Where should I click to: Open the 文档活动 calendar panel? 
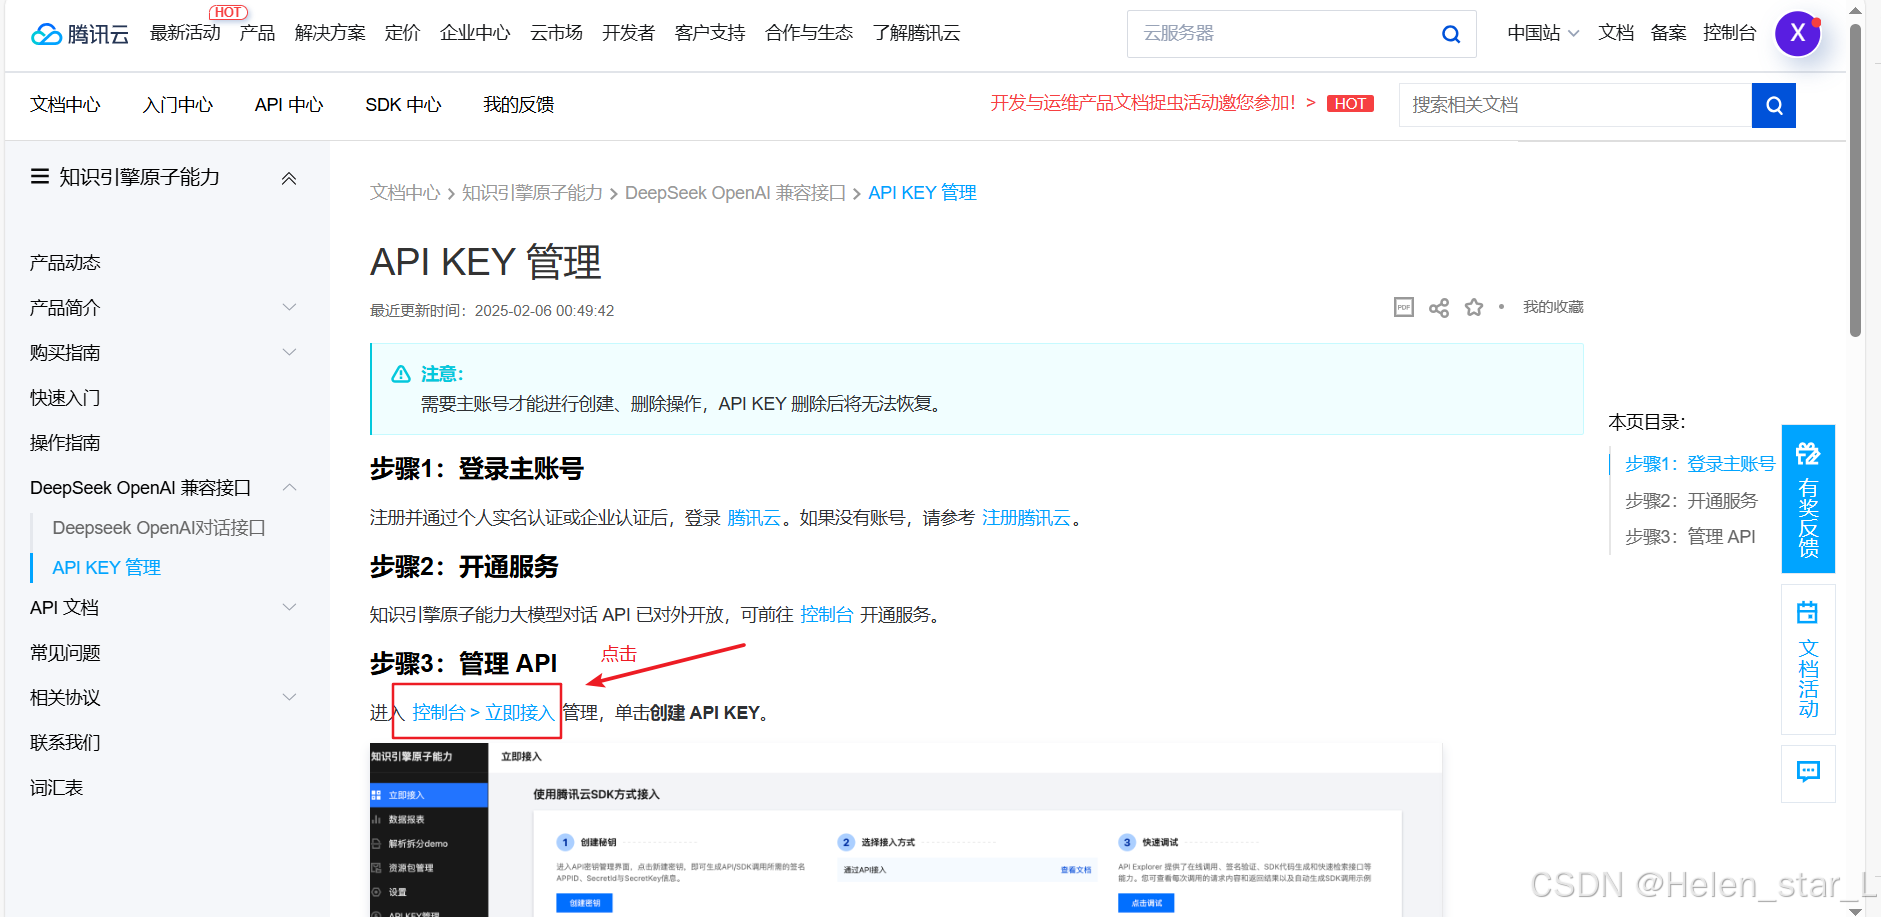[x=1808, y=660]
